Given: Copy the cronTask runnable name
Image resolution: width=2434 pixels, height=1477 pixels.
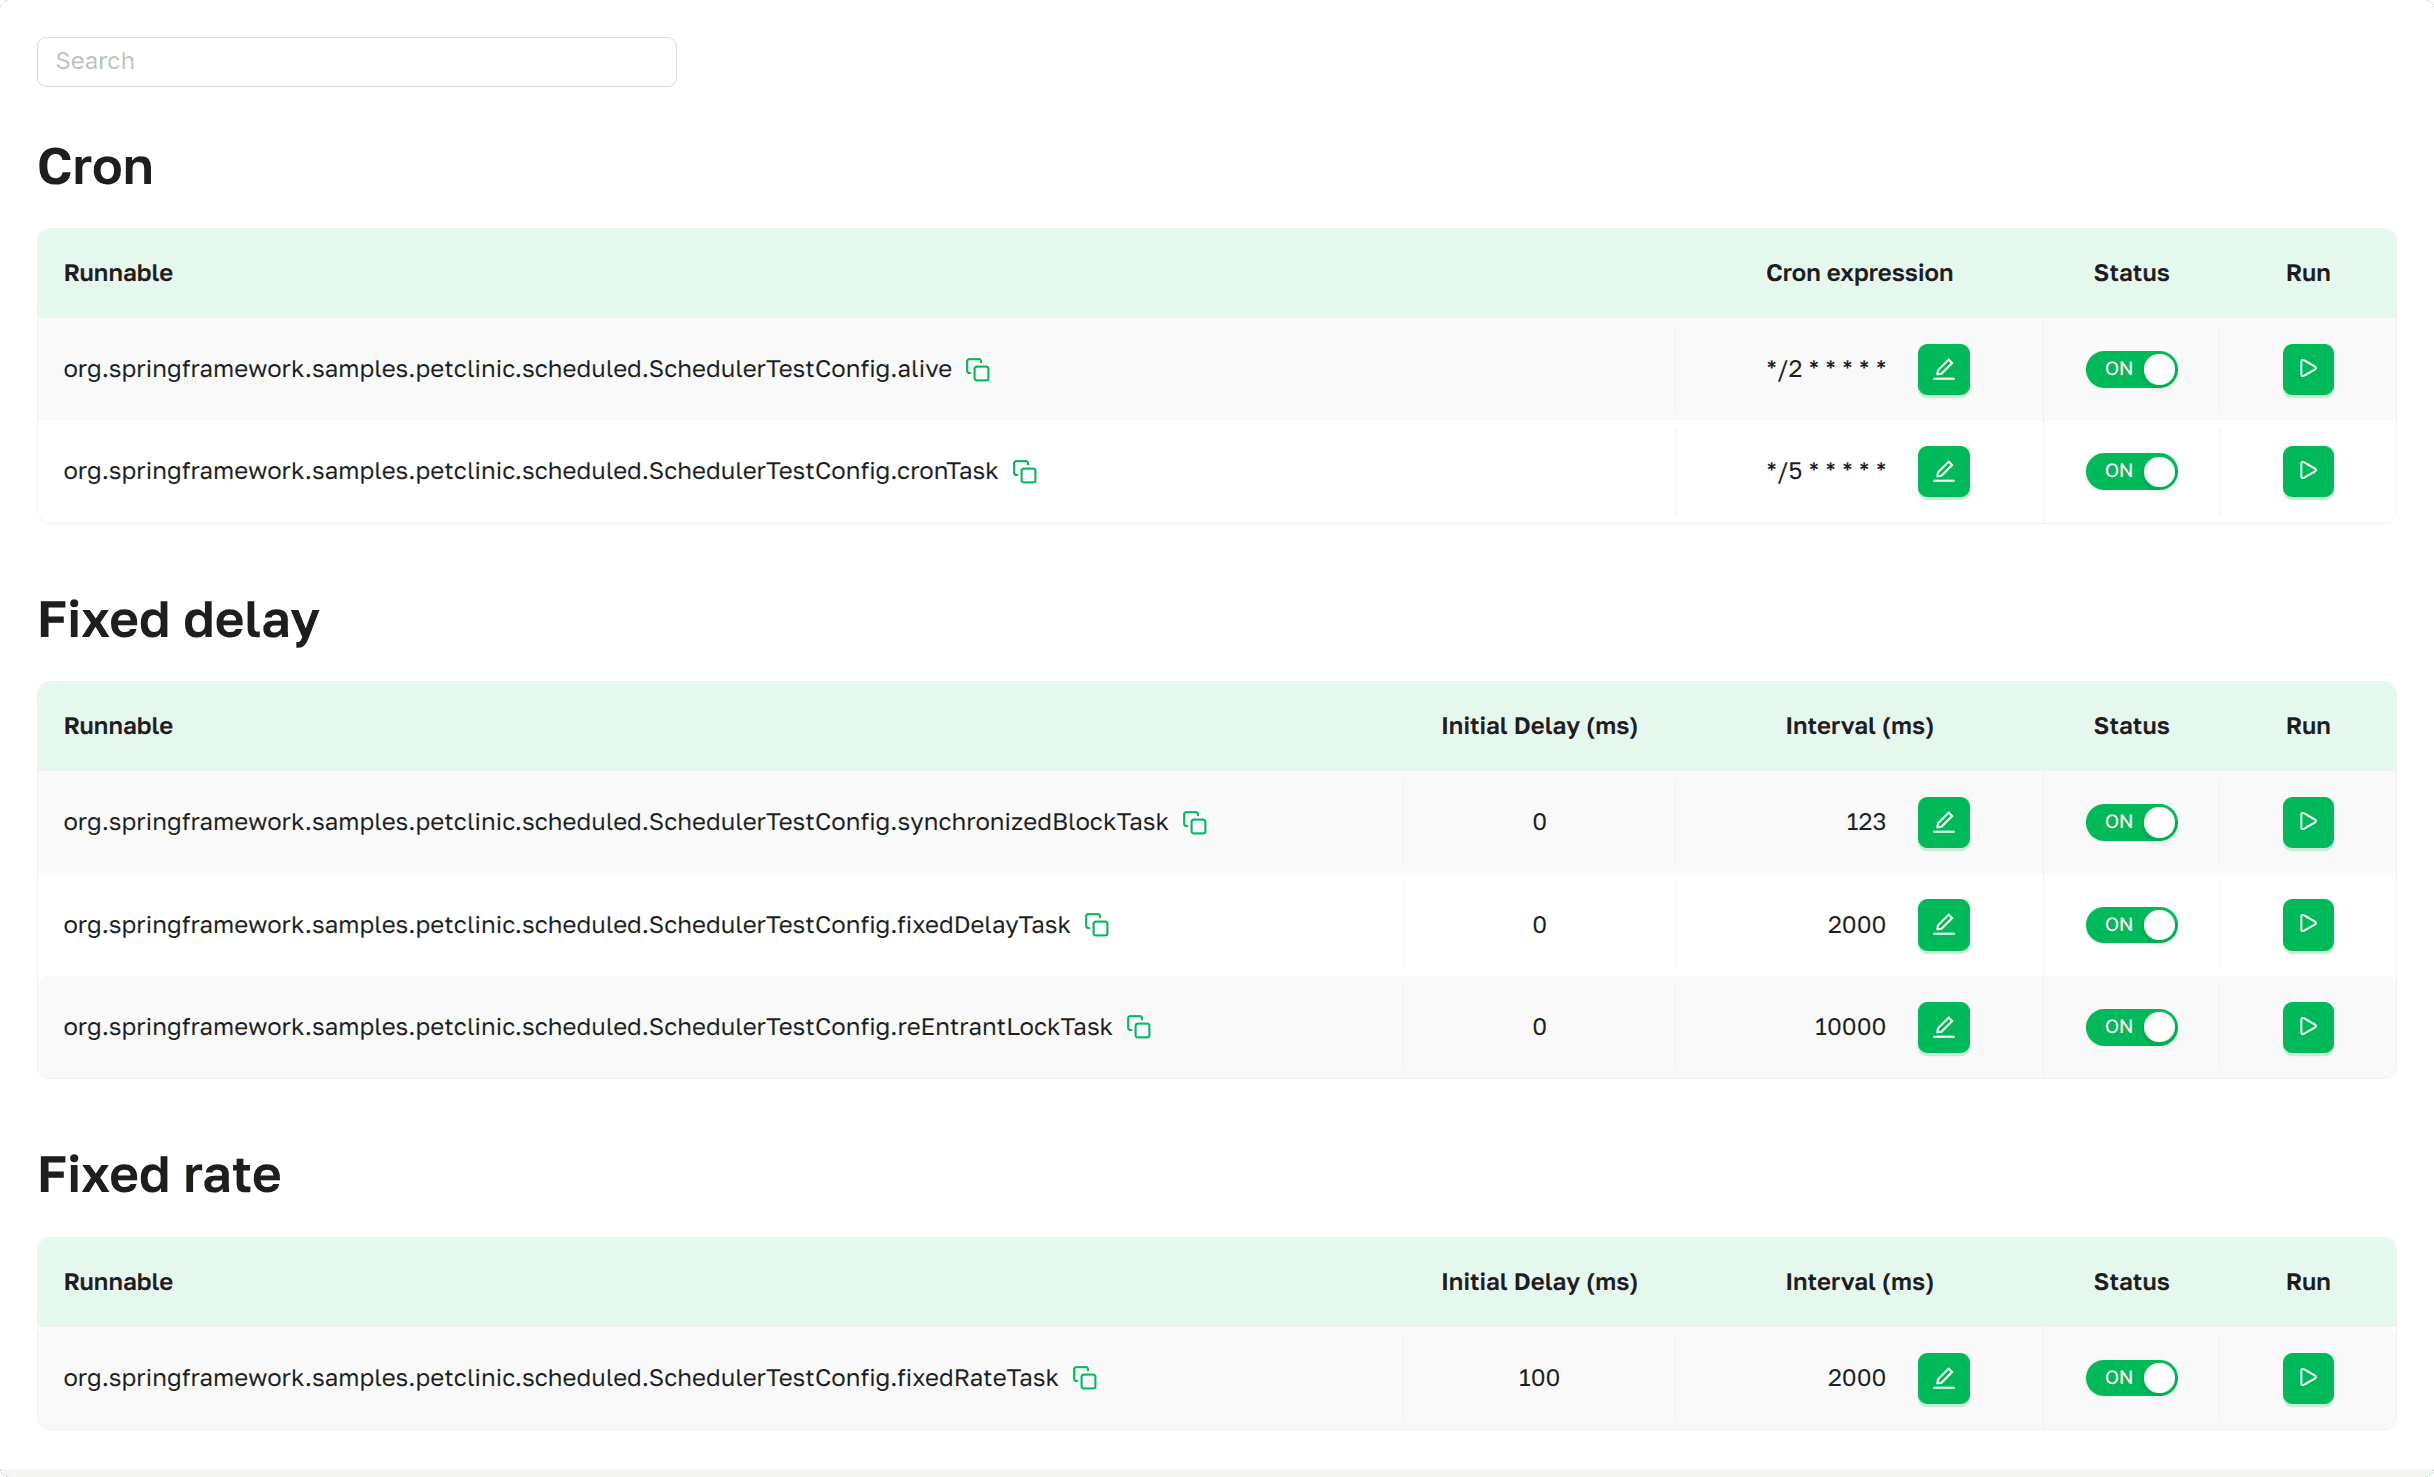Looking at the screenshot, I should point(1024,472).
